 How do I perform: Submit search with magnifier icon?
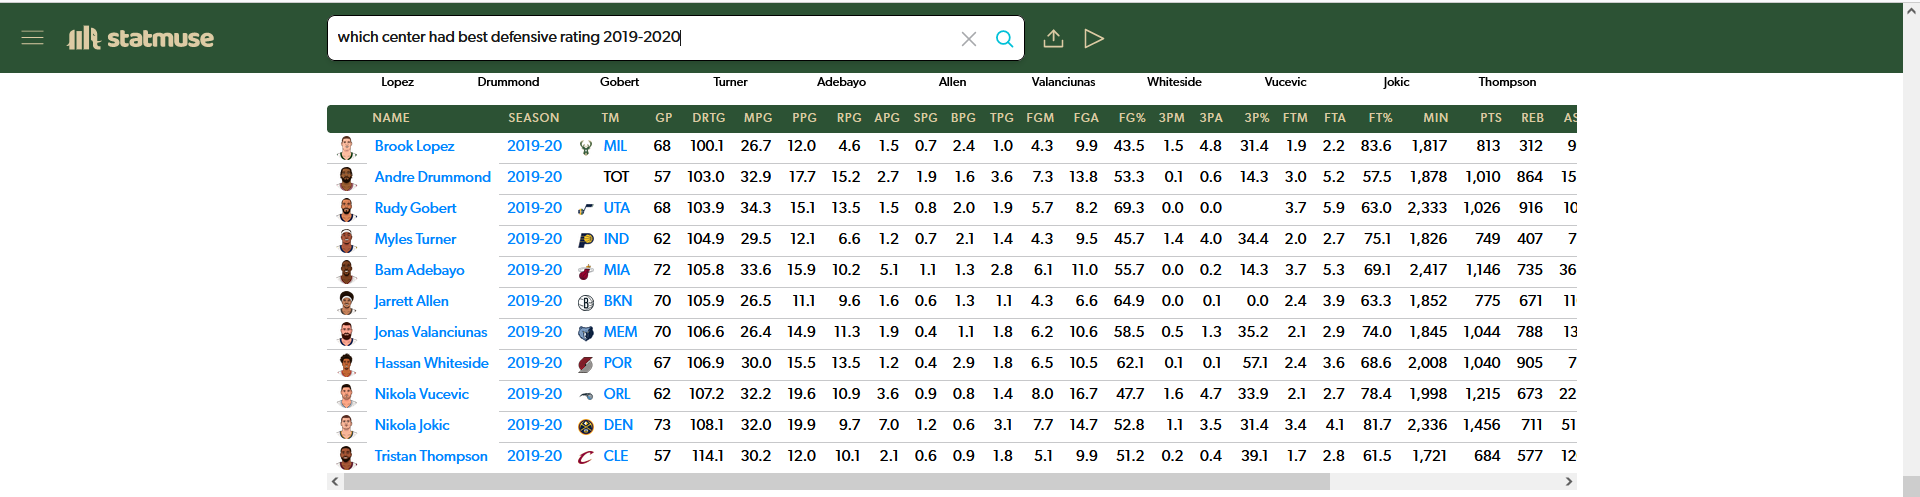[x=1004, y=39]
